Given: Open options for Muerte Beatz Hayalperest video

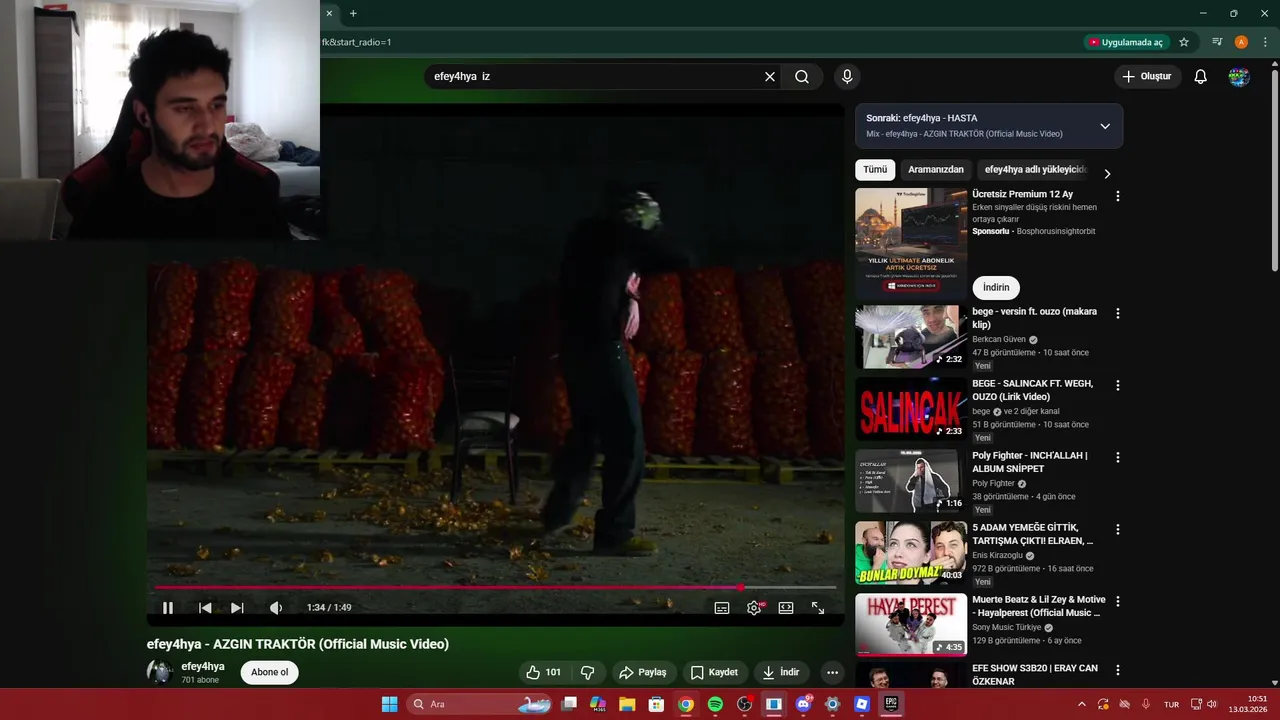Looking at the screenshot, I should (x=1118, y=601).
